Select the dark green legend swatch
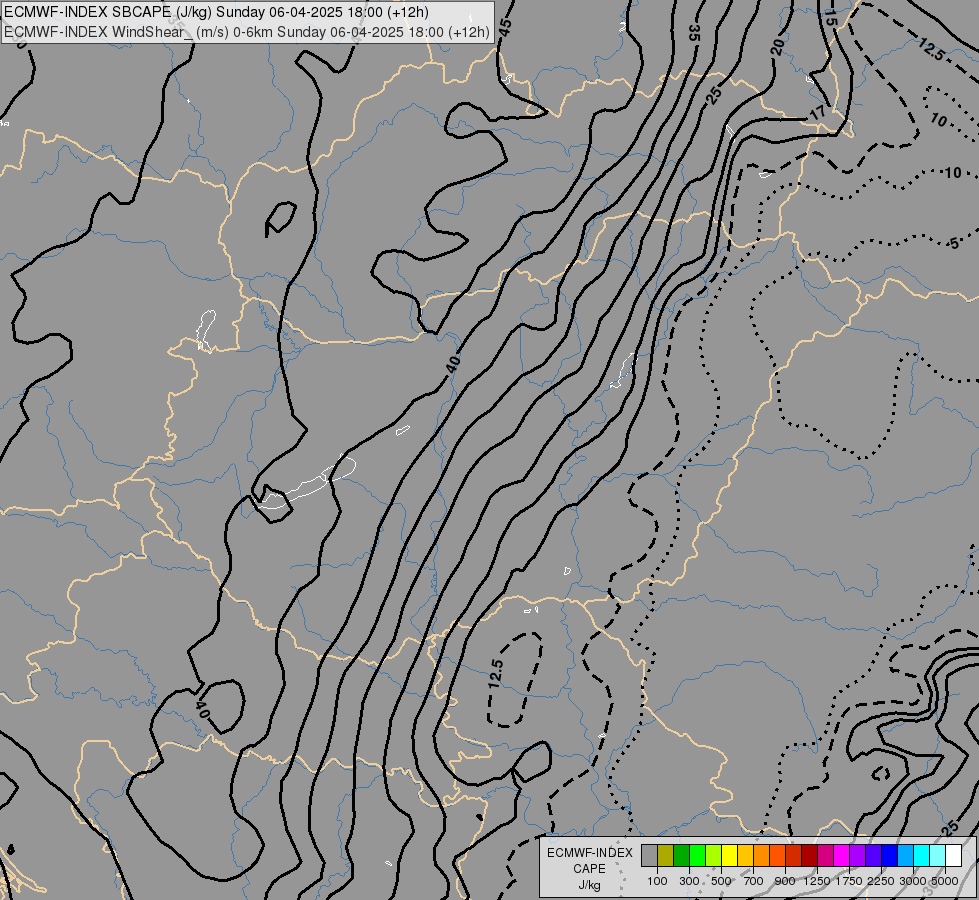Image resolution: width=979 pixels, height=900 pixels. tap(681, 856)
